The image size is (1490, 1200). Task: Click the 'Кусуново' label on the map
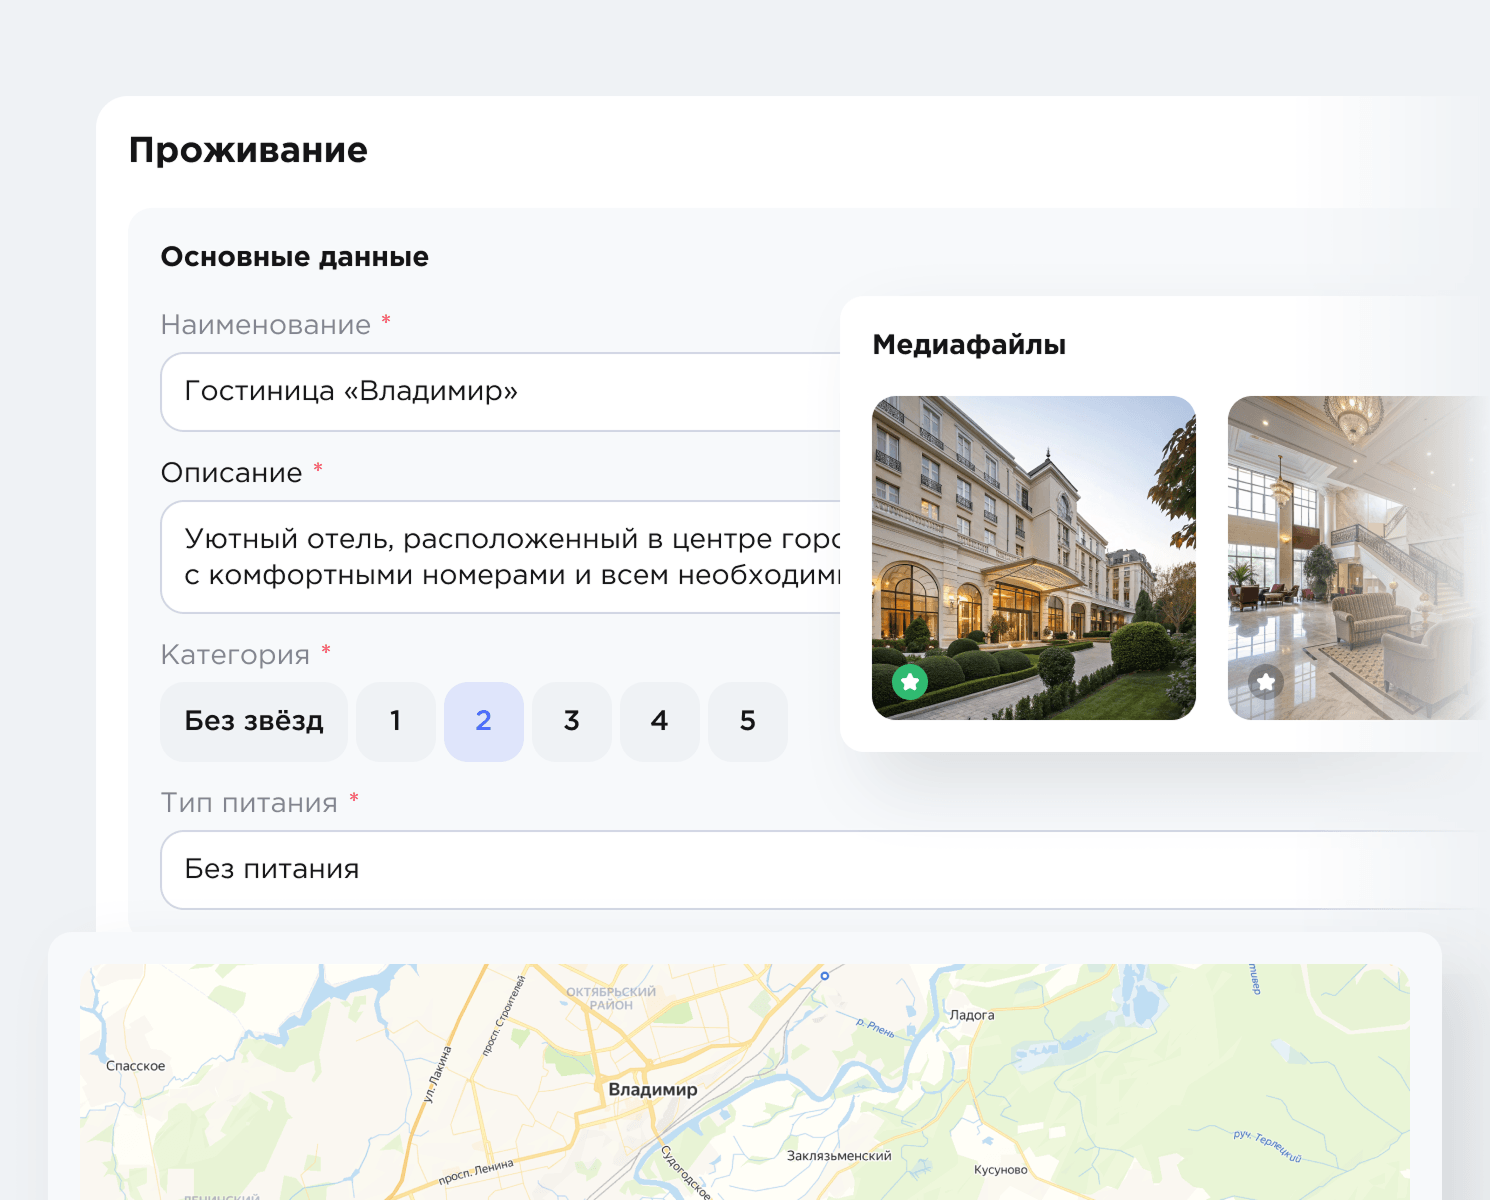coord(1001,1170)
